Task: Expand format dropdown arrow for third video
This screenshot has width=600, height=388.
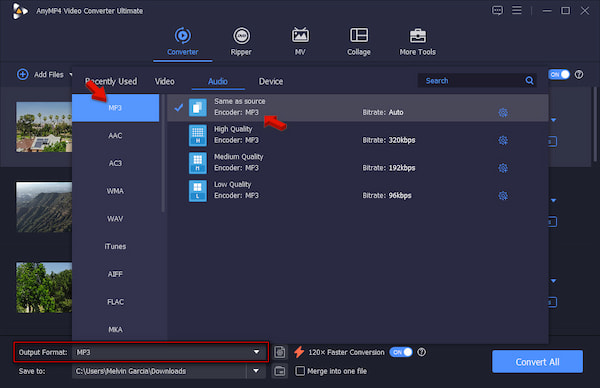Action: coord(553,281)
